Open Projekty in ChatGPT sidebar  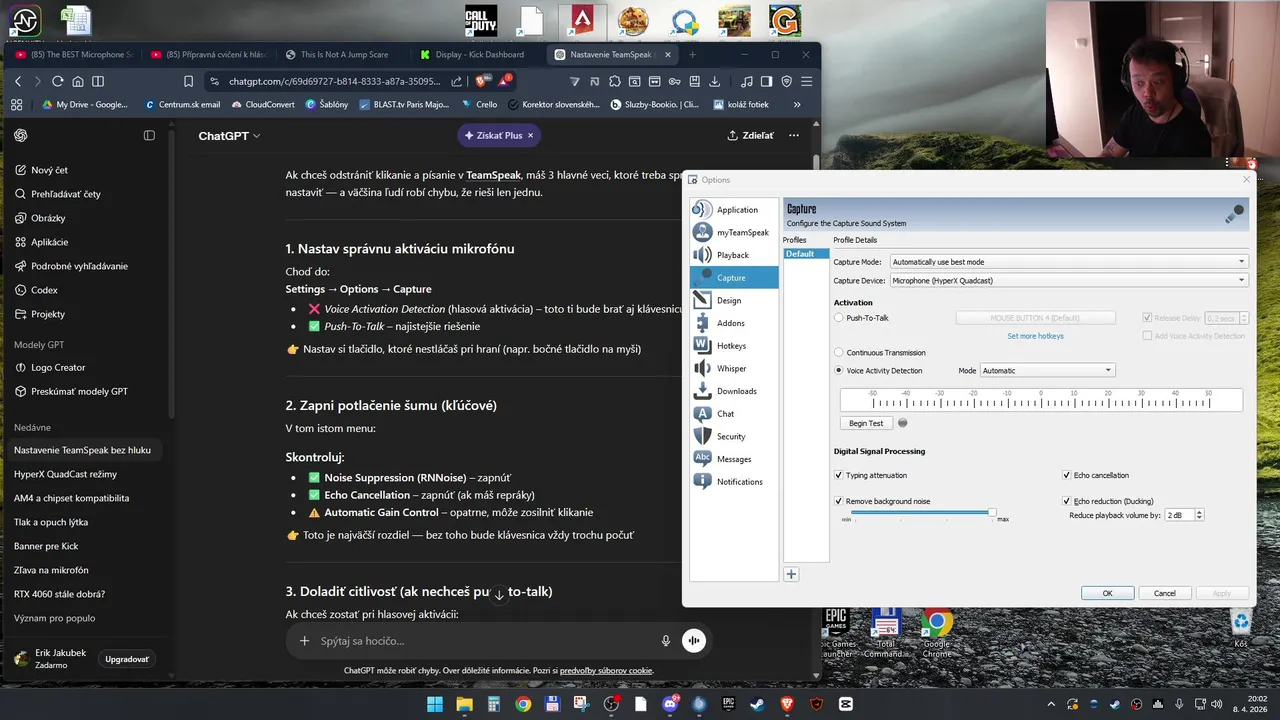point(84,314)
